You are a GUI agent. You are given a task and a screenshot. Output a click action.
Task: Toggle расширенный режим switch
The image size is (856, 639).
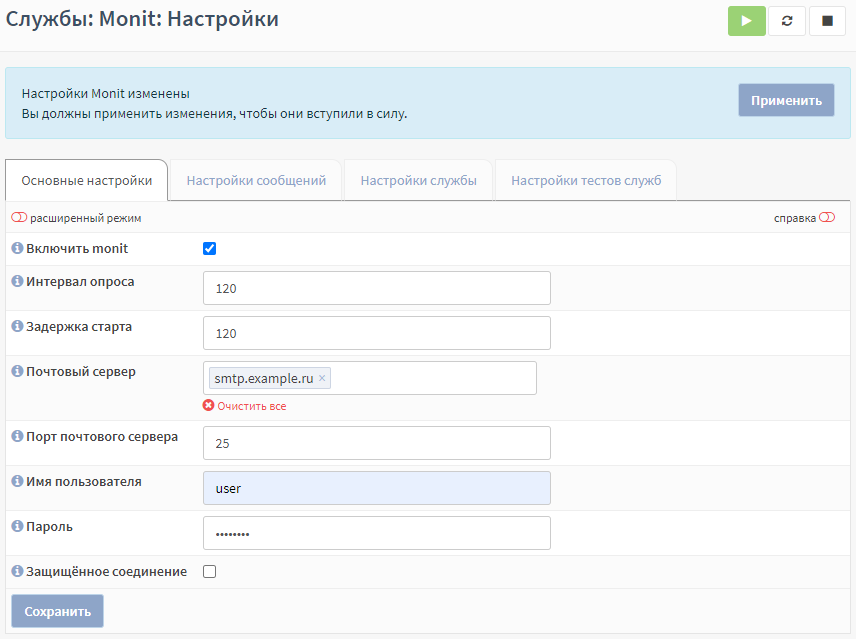19,217
